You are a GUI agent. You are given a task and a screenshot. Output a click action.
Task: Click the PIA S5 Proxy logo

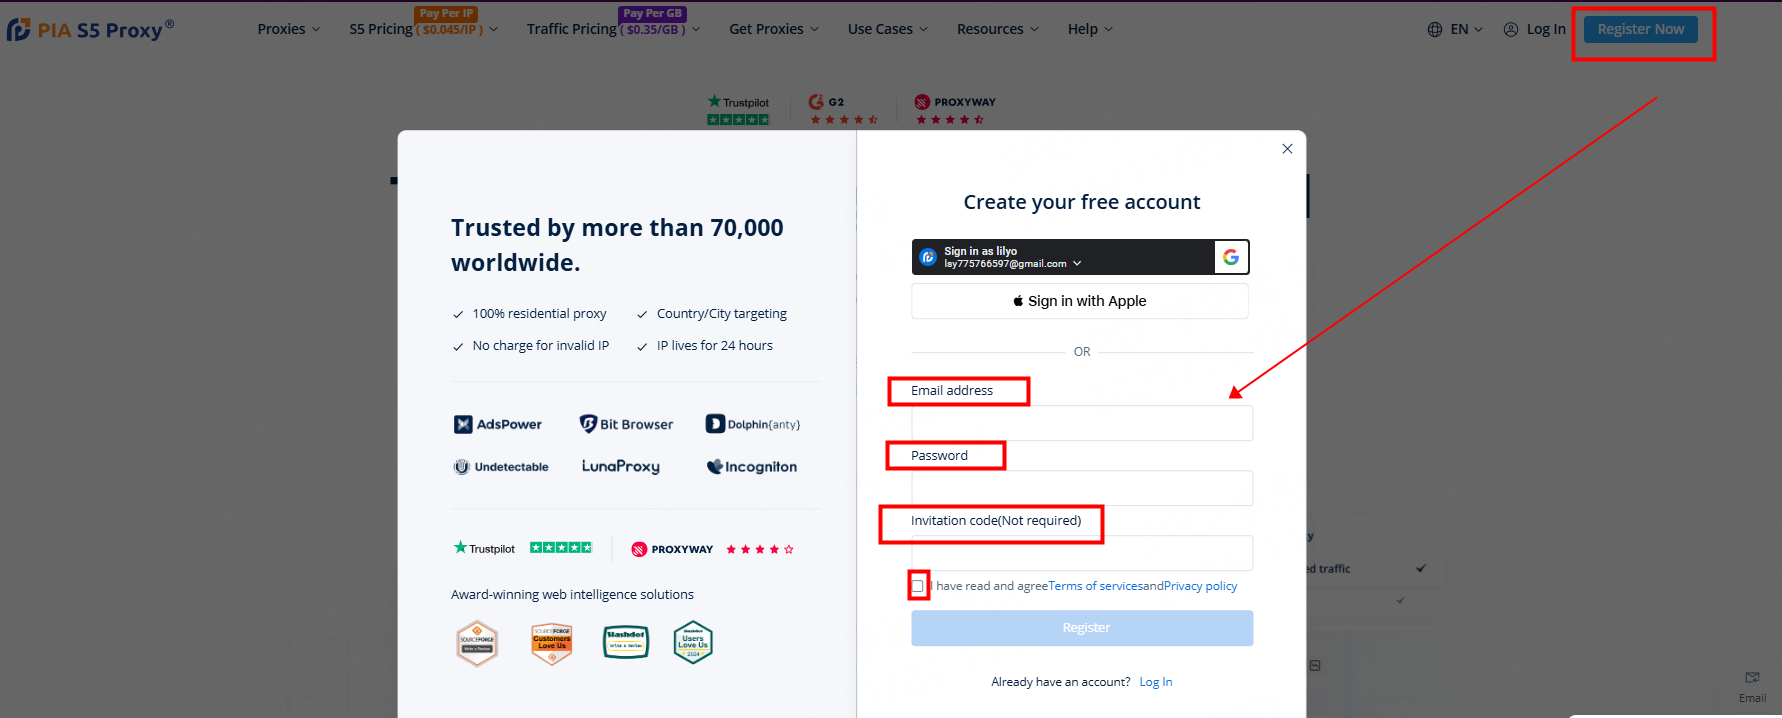coord(90,30)
